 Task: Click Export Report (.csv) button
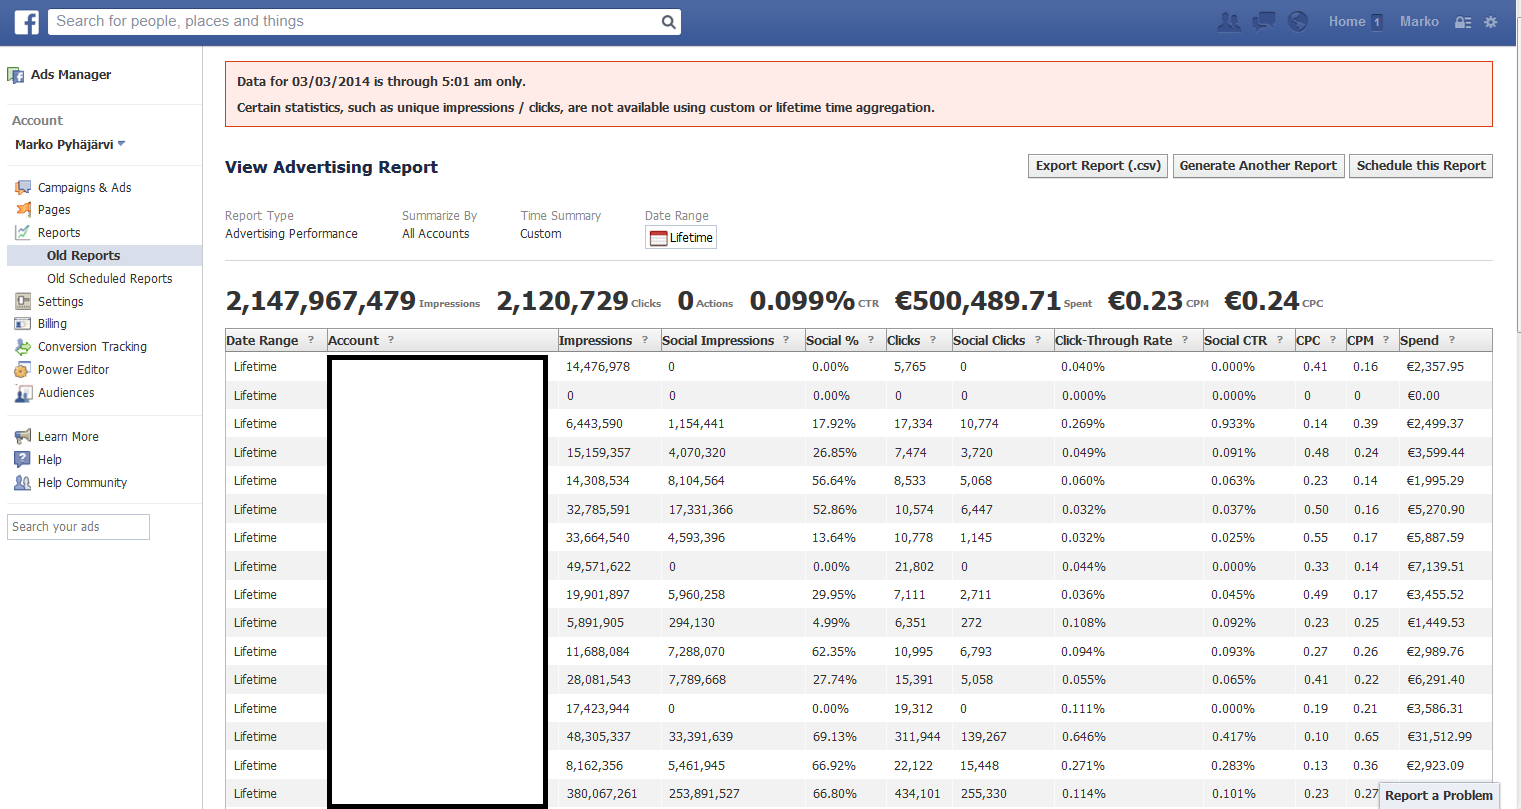click(x=1098, y=166)
